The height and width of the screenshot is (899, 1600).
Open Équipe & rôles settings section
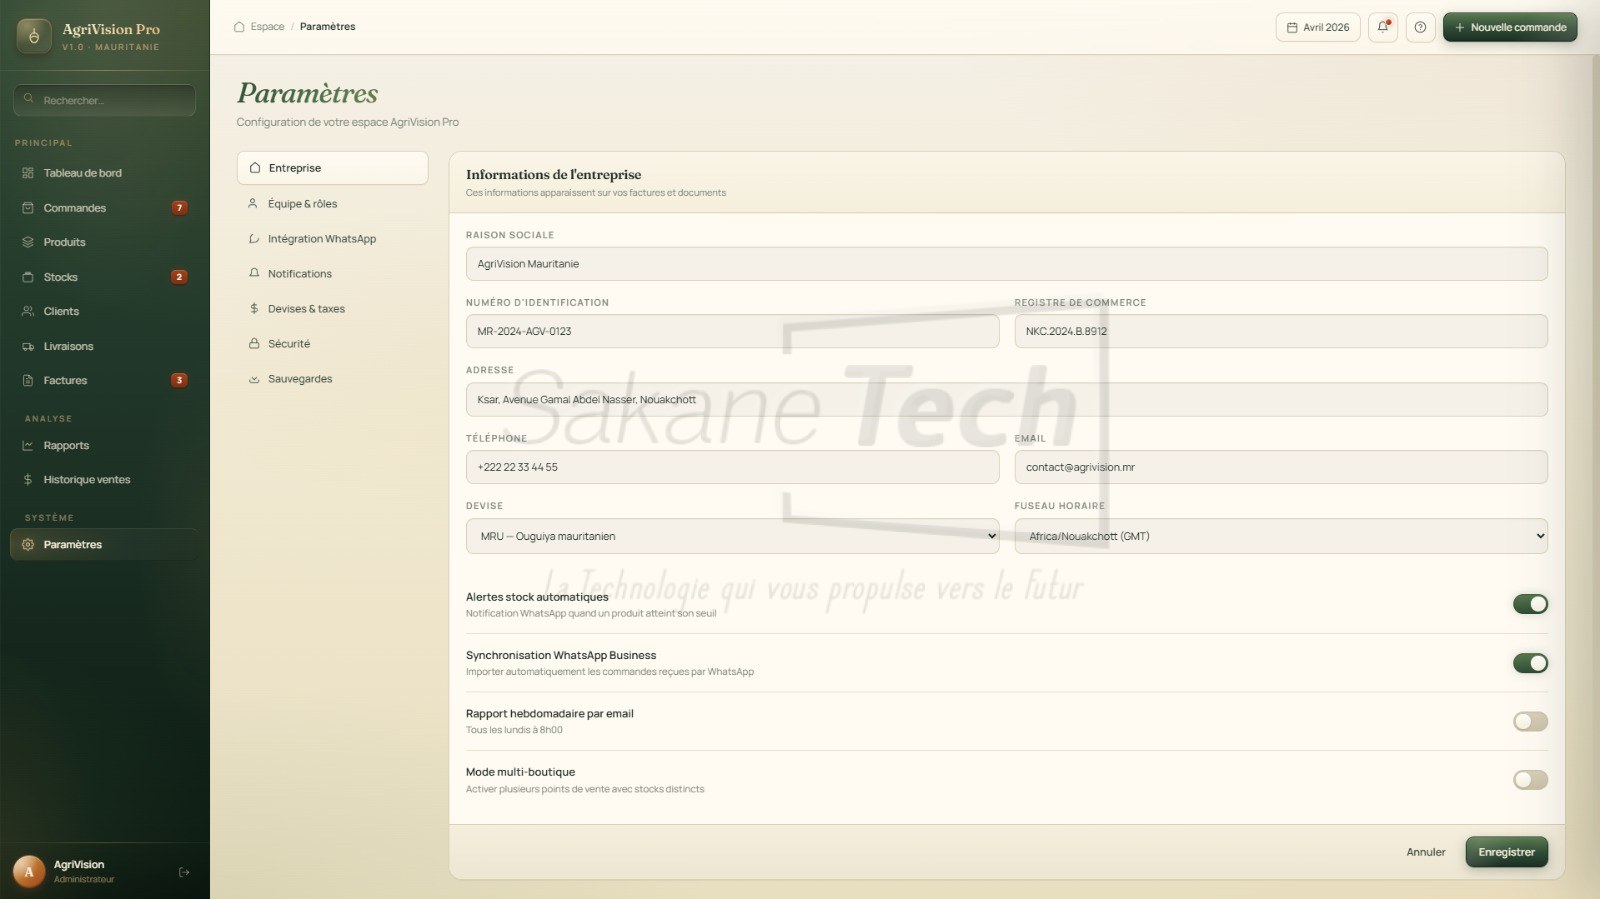point(332,203)
